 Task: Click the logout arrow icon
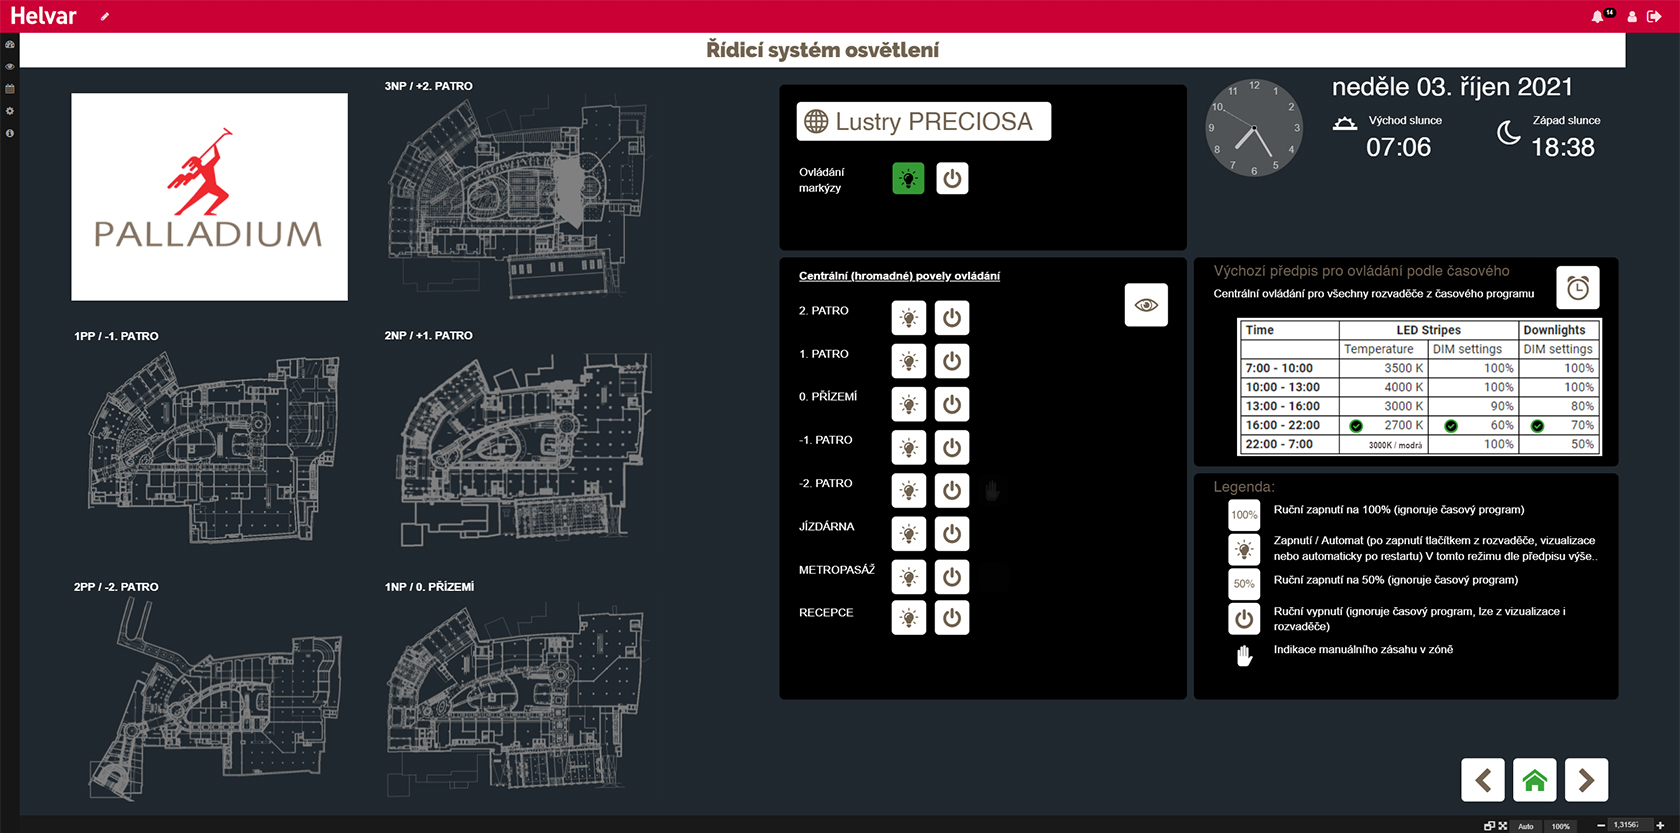click(x=1654, y=16)
